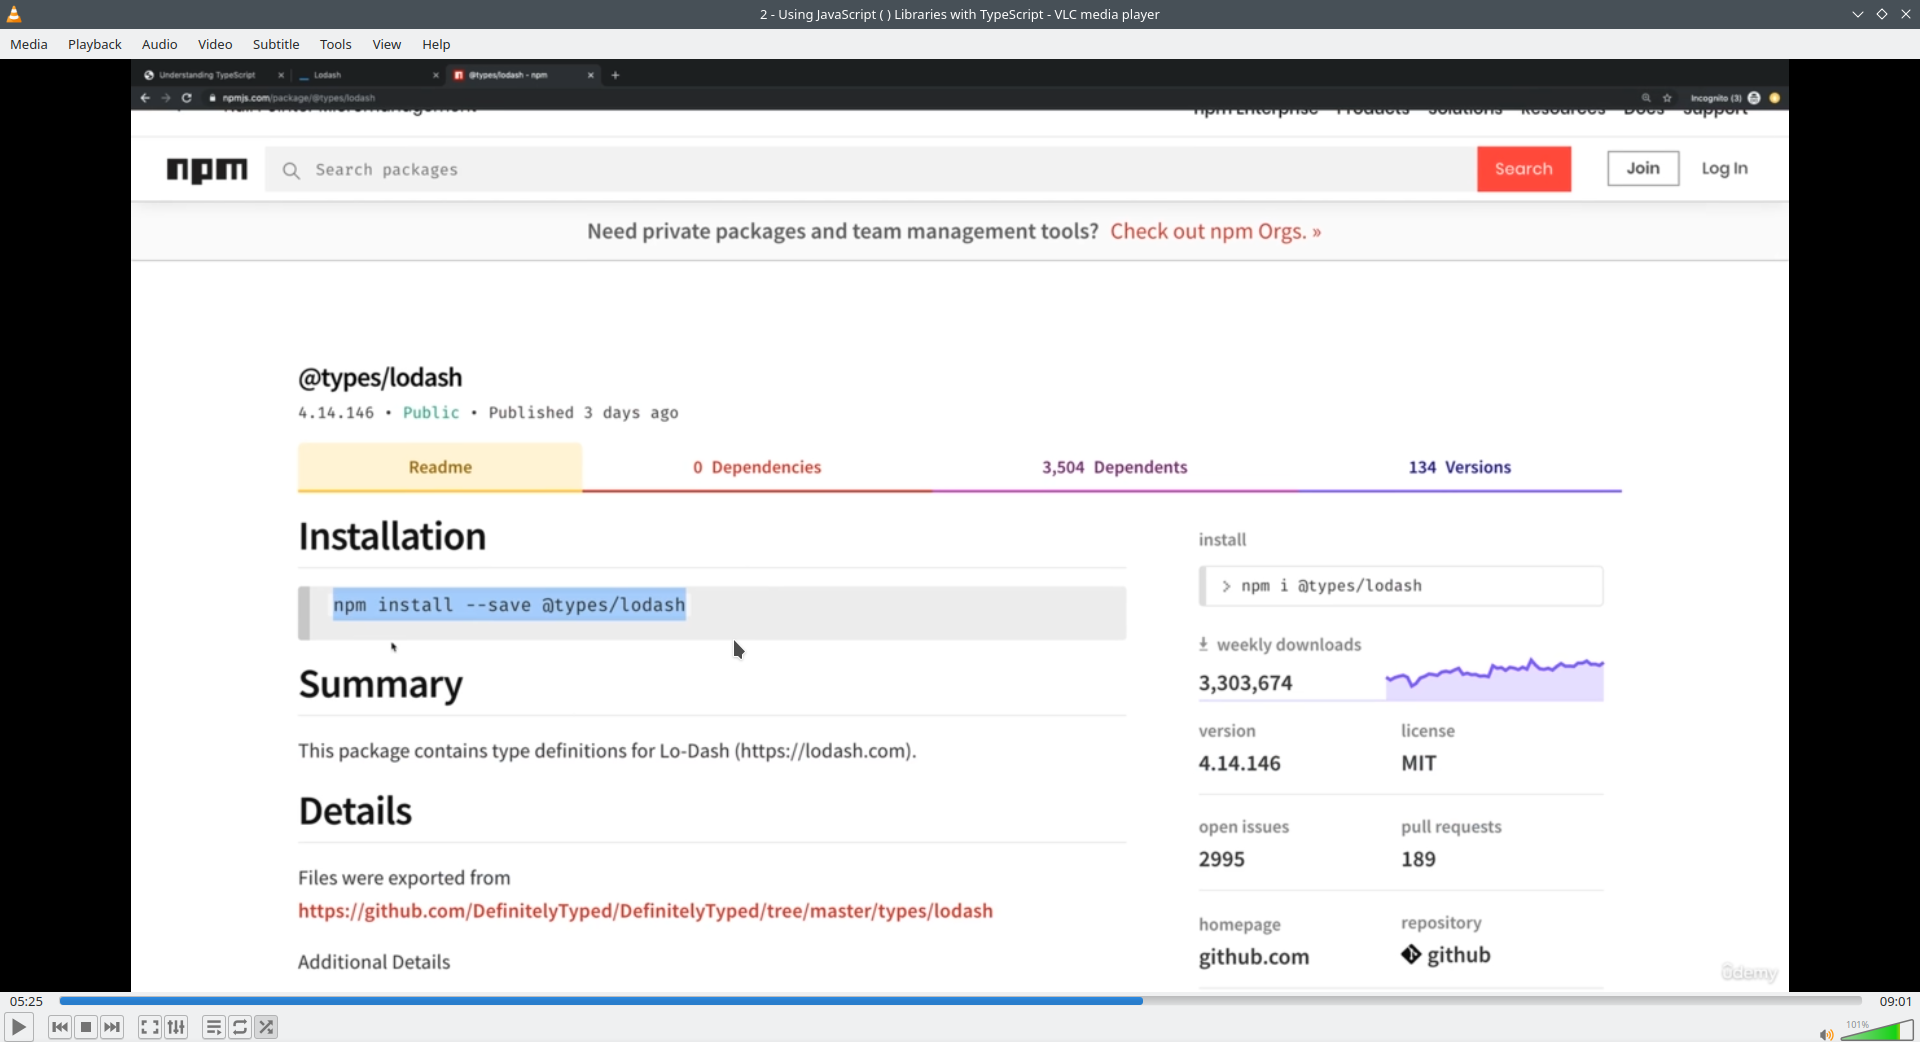Skip to next media track
This screenshot has height=1042, width=1920.
pyautogui.click(x=112, y=1027)
